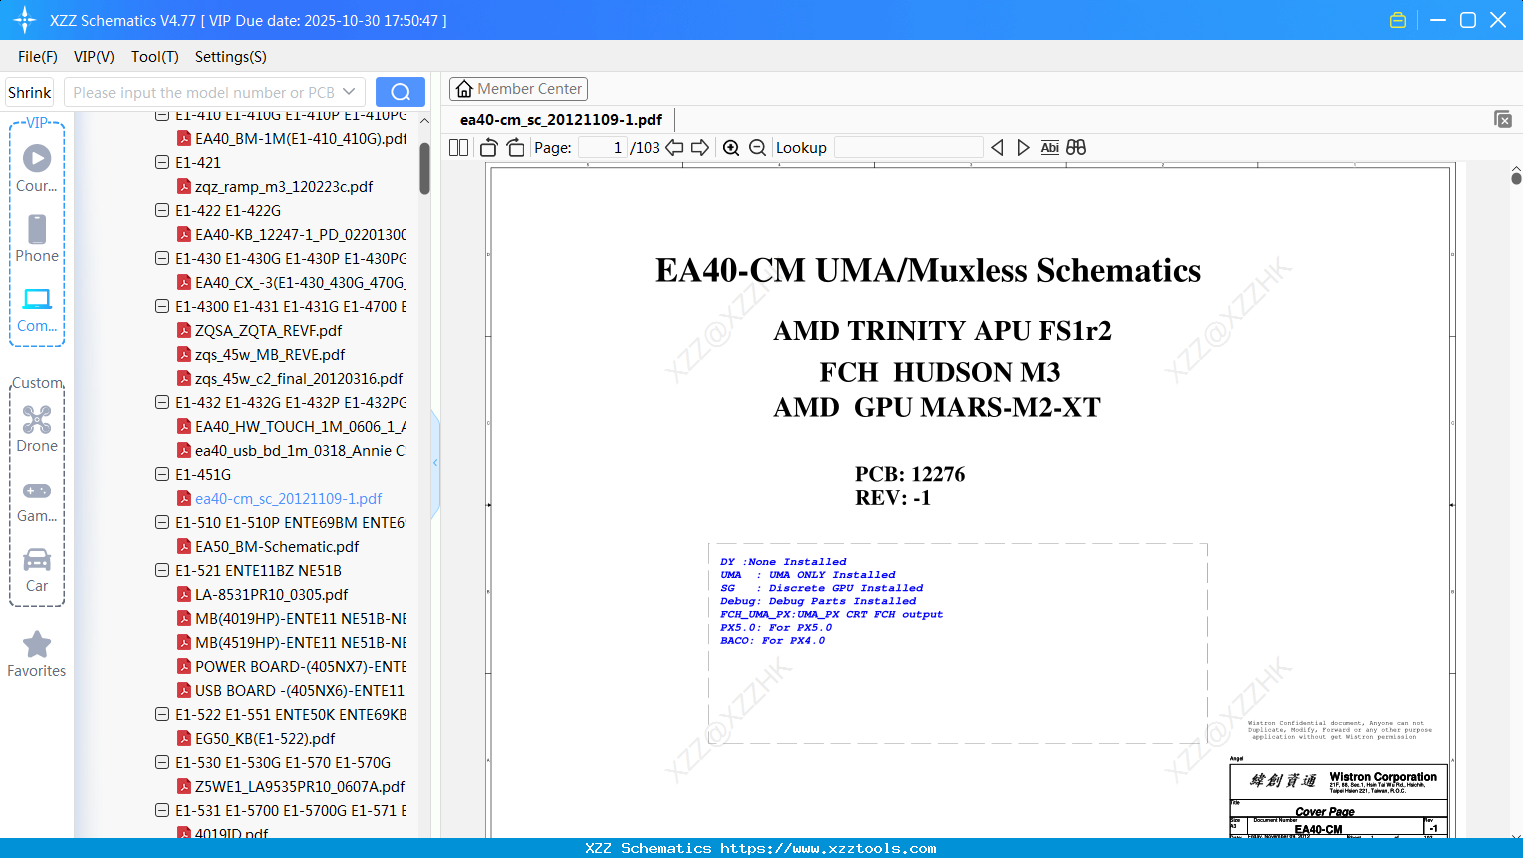
Task: Collapse the E1-421 folder
Action: point(162,162)
